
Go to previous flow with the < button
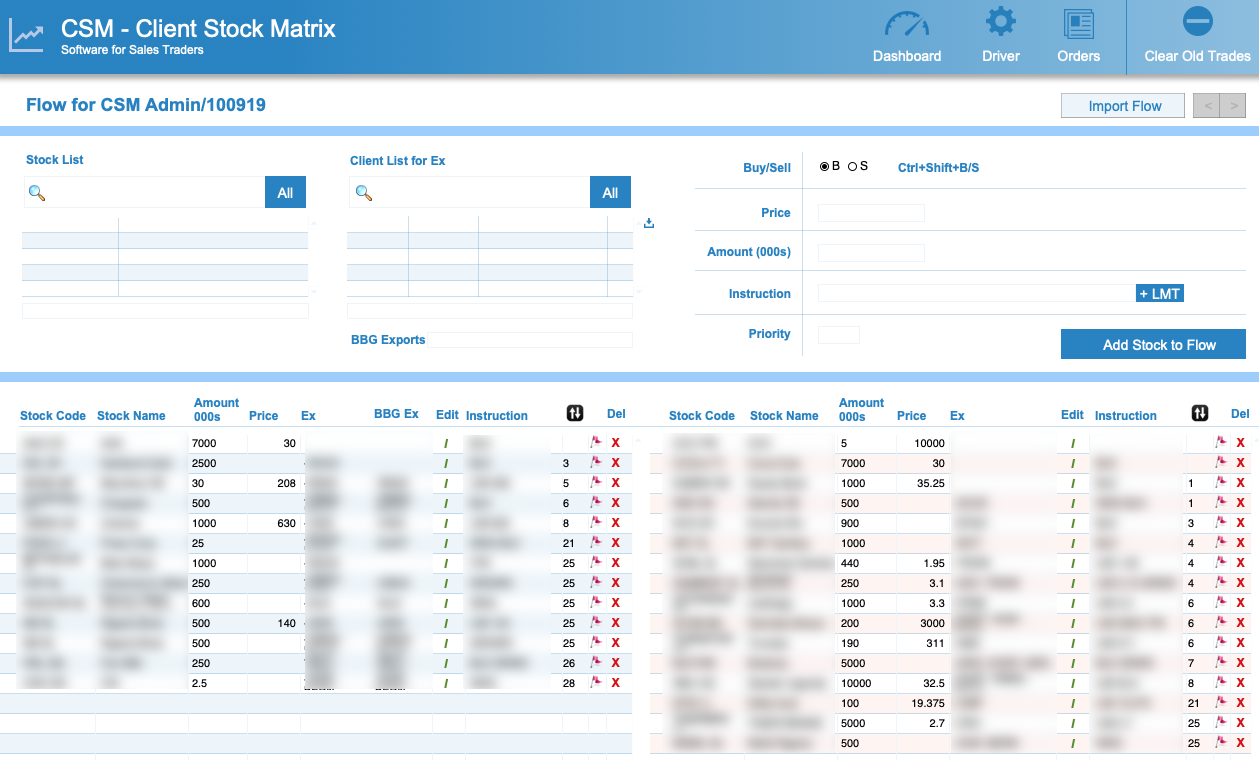point(1207,106)
